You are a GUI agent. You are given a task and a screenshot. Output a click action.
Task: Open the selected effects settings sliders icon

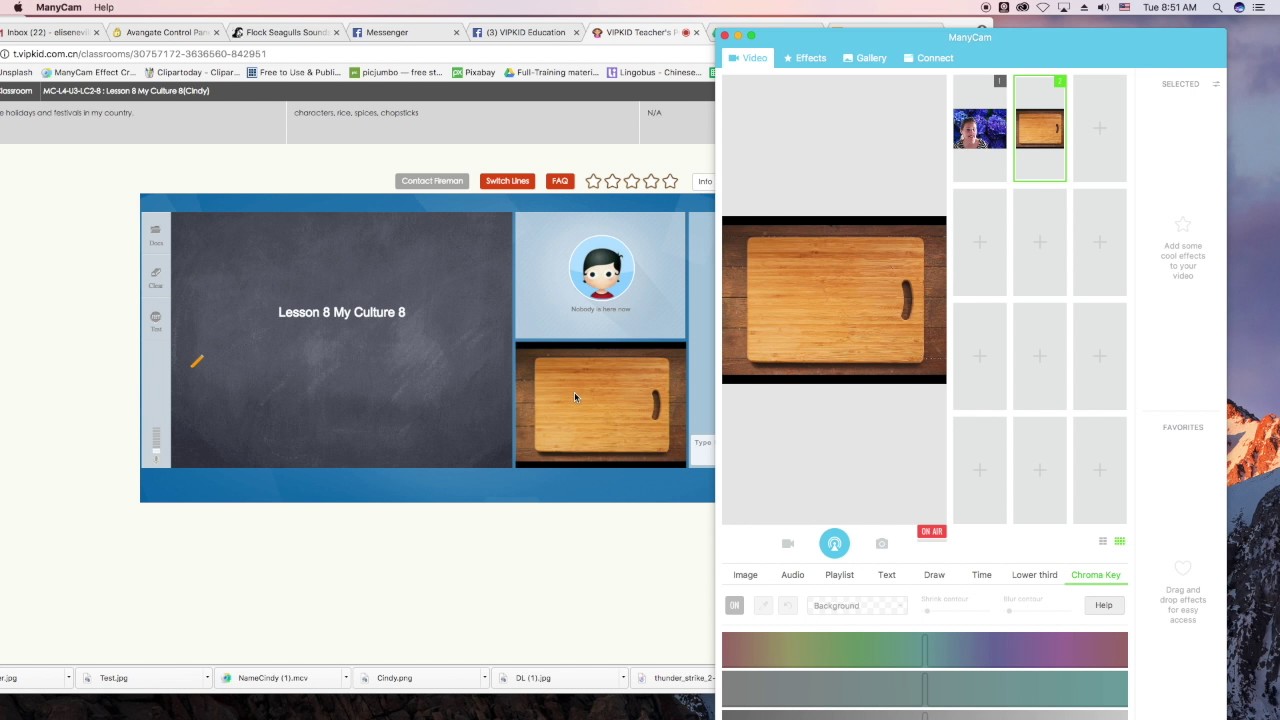point(1216,84)
